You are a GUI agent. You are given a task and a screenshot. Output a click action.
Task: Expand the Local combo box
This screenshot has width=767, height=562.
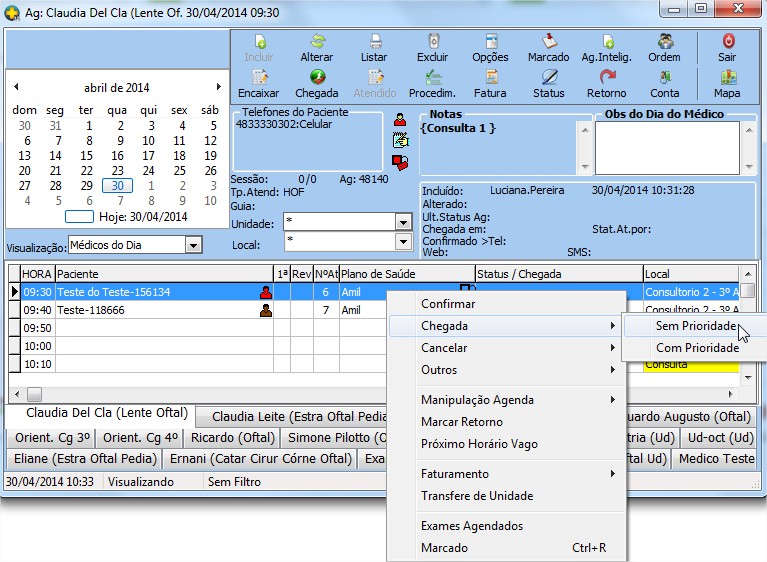[403, 242]
